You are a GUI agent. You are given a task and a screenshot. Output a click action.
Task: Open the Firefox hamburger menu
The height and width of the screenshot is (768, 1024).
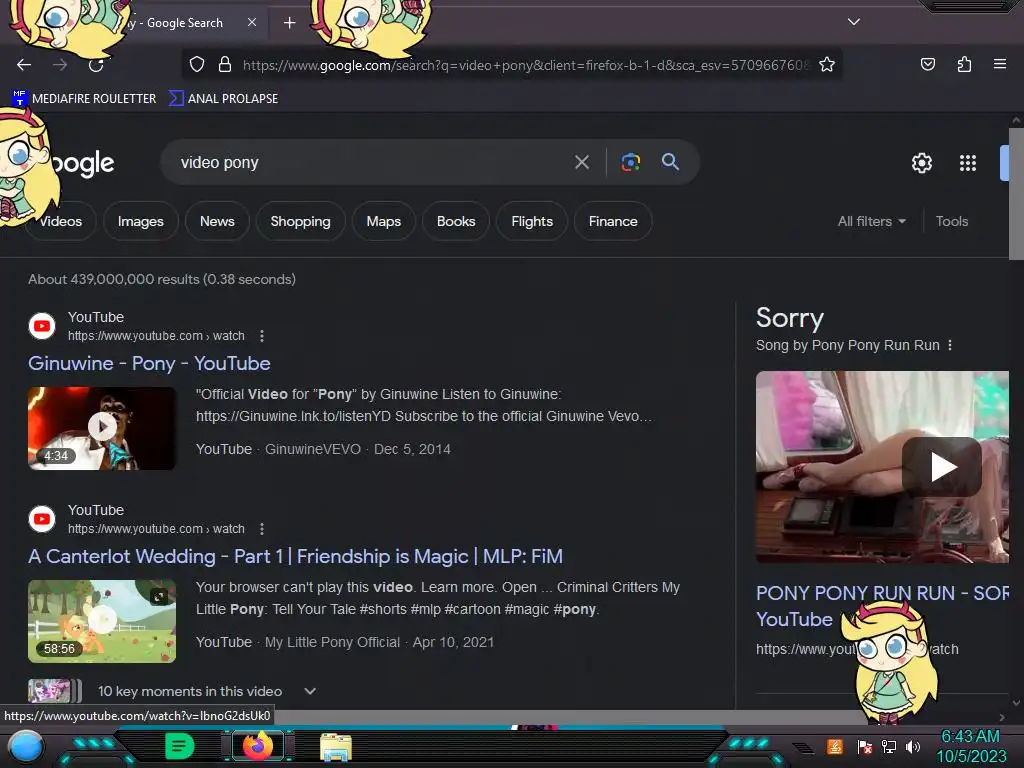click(999, 64)
